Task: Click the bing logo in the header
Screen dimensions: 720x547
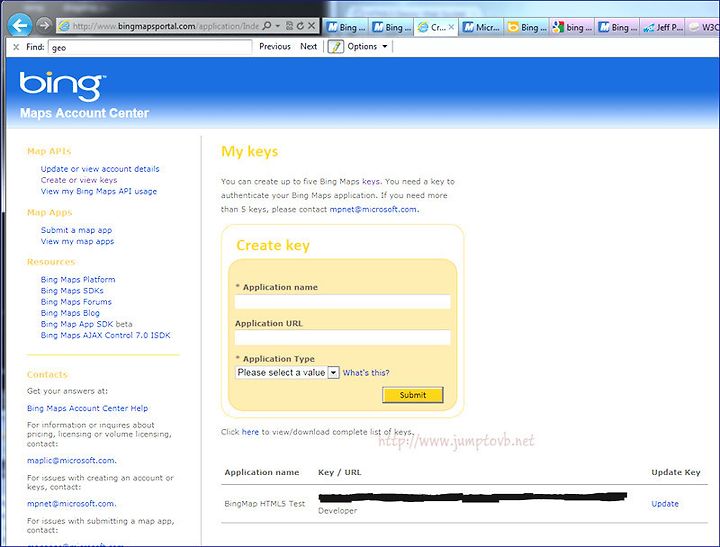Action: point(62,86)
